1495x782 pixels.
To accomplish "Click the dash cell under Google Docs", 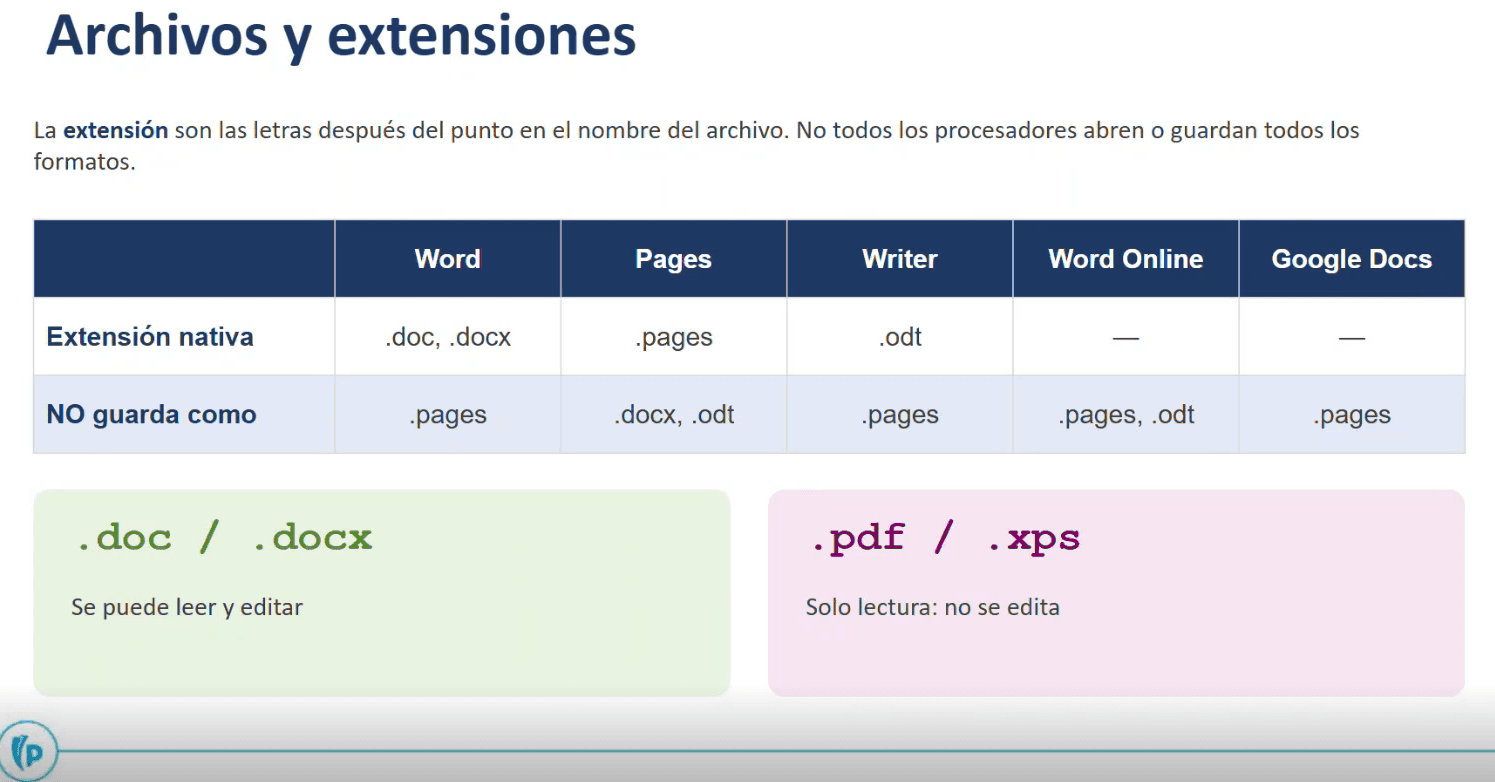I will 1352,337.
